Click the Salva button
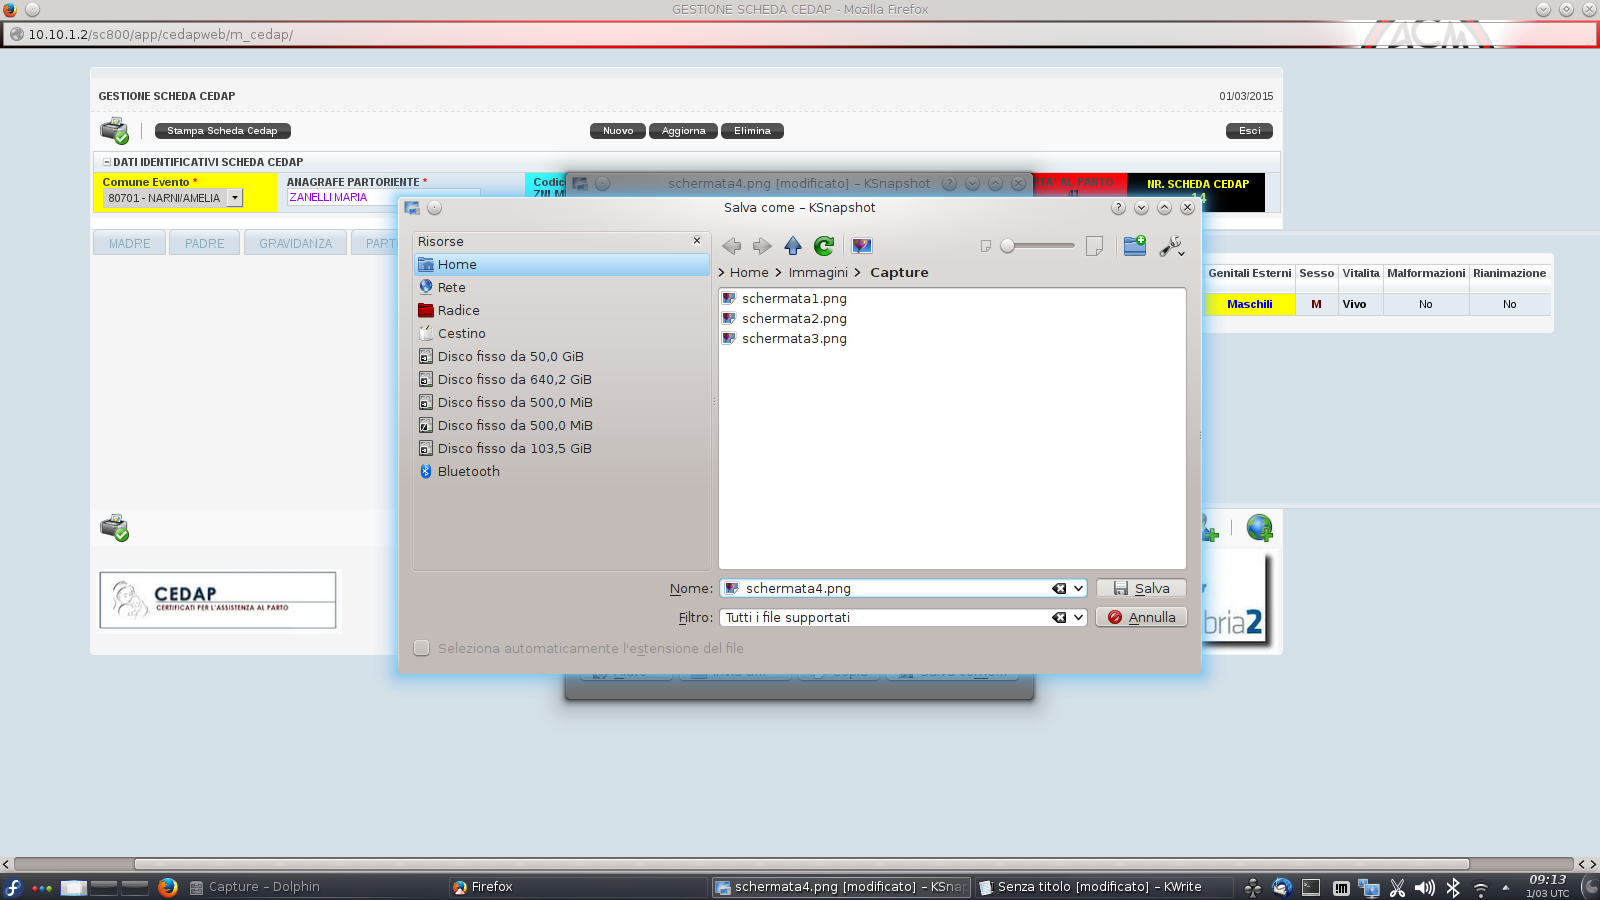This screenshot has width=1600, height=900. click(x=1141, y=588)
